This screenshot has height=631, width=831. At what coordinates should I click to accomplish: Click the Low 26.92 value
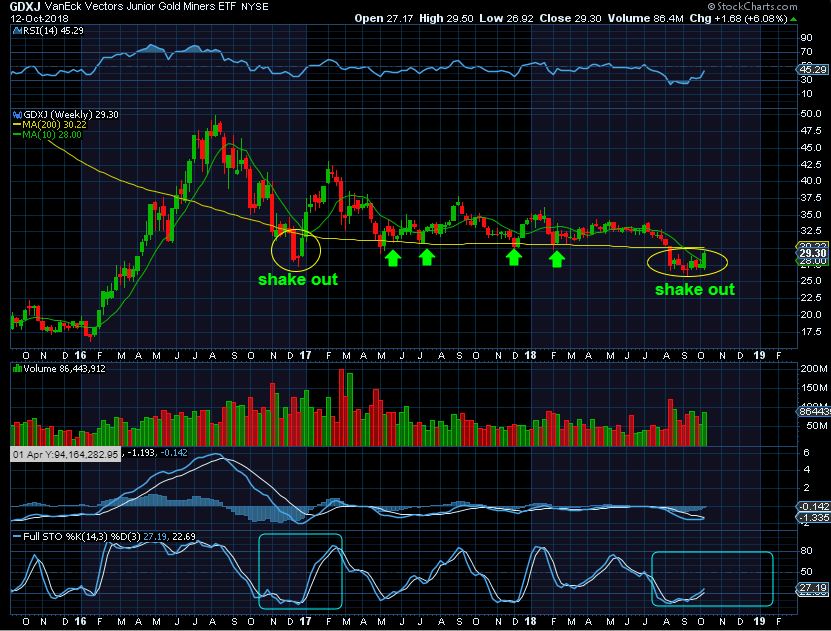pos(506,19)
